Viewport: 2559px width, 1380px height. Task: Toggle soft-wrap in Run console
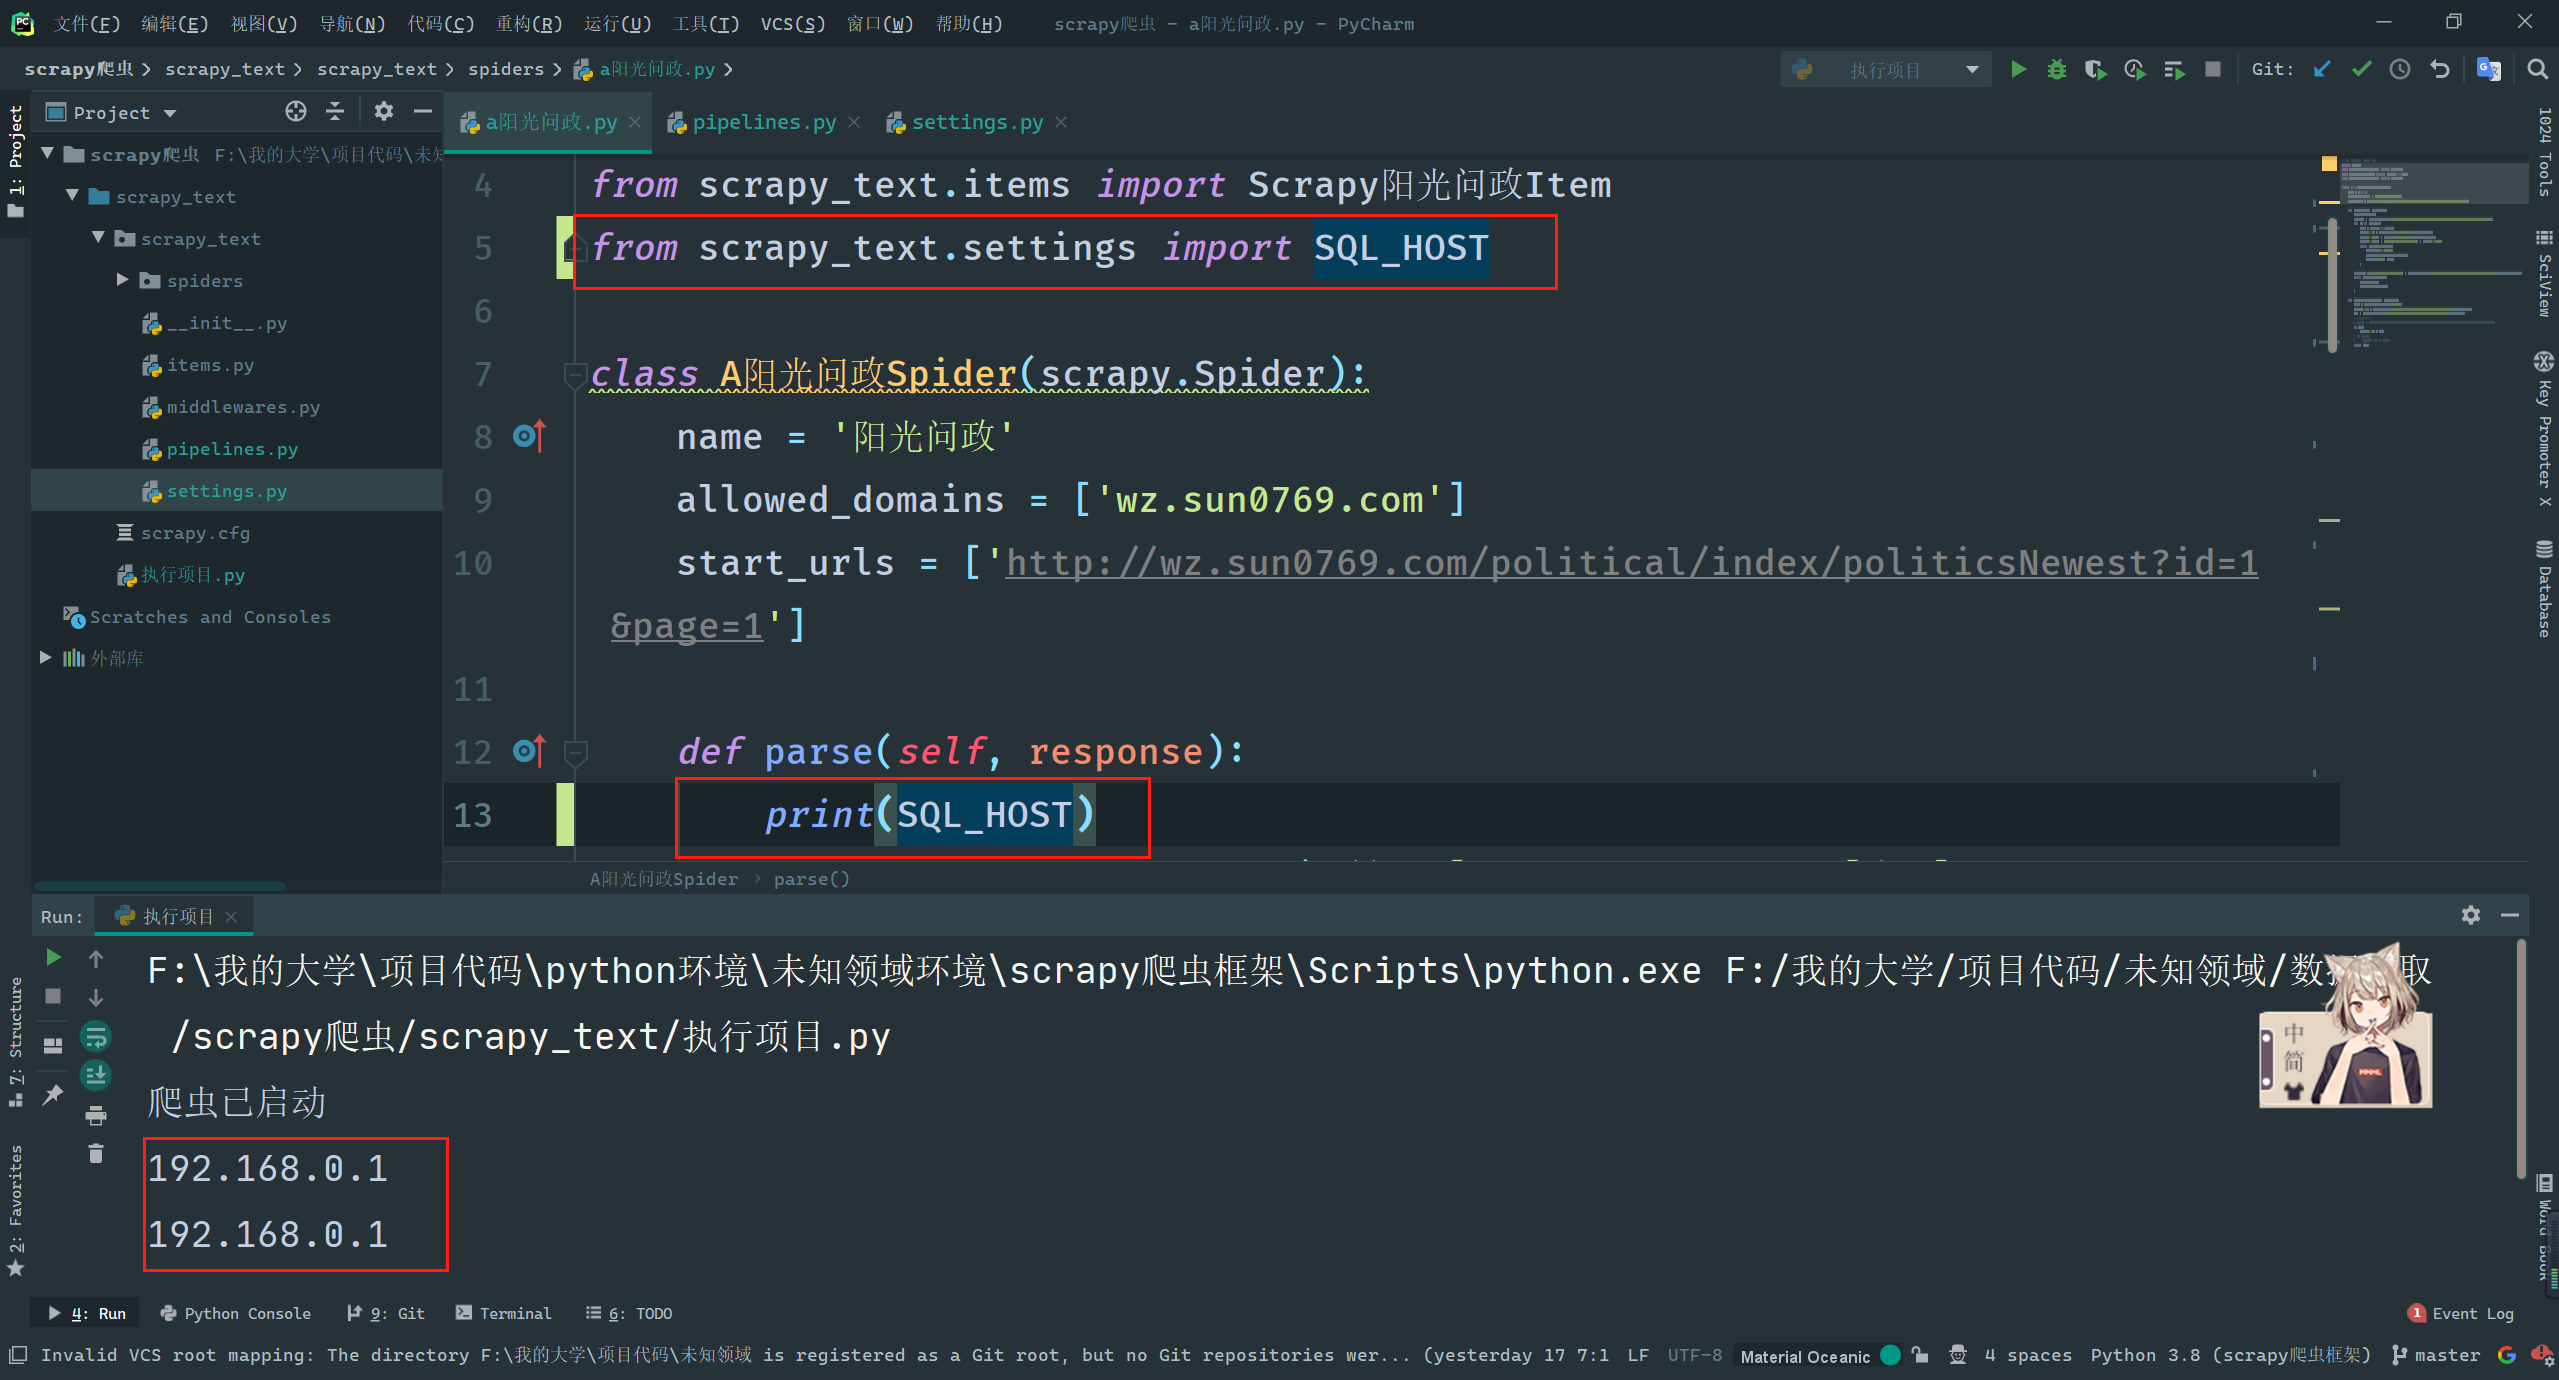96,1036
